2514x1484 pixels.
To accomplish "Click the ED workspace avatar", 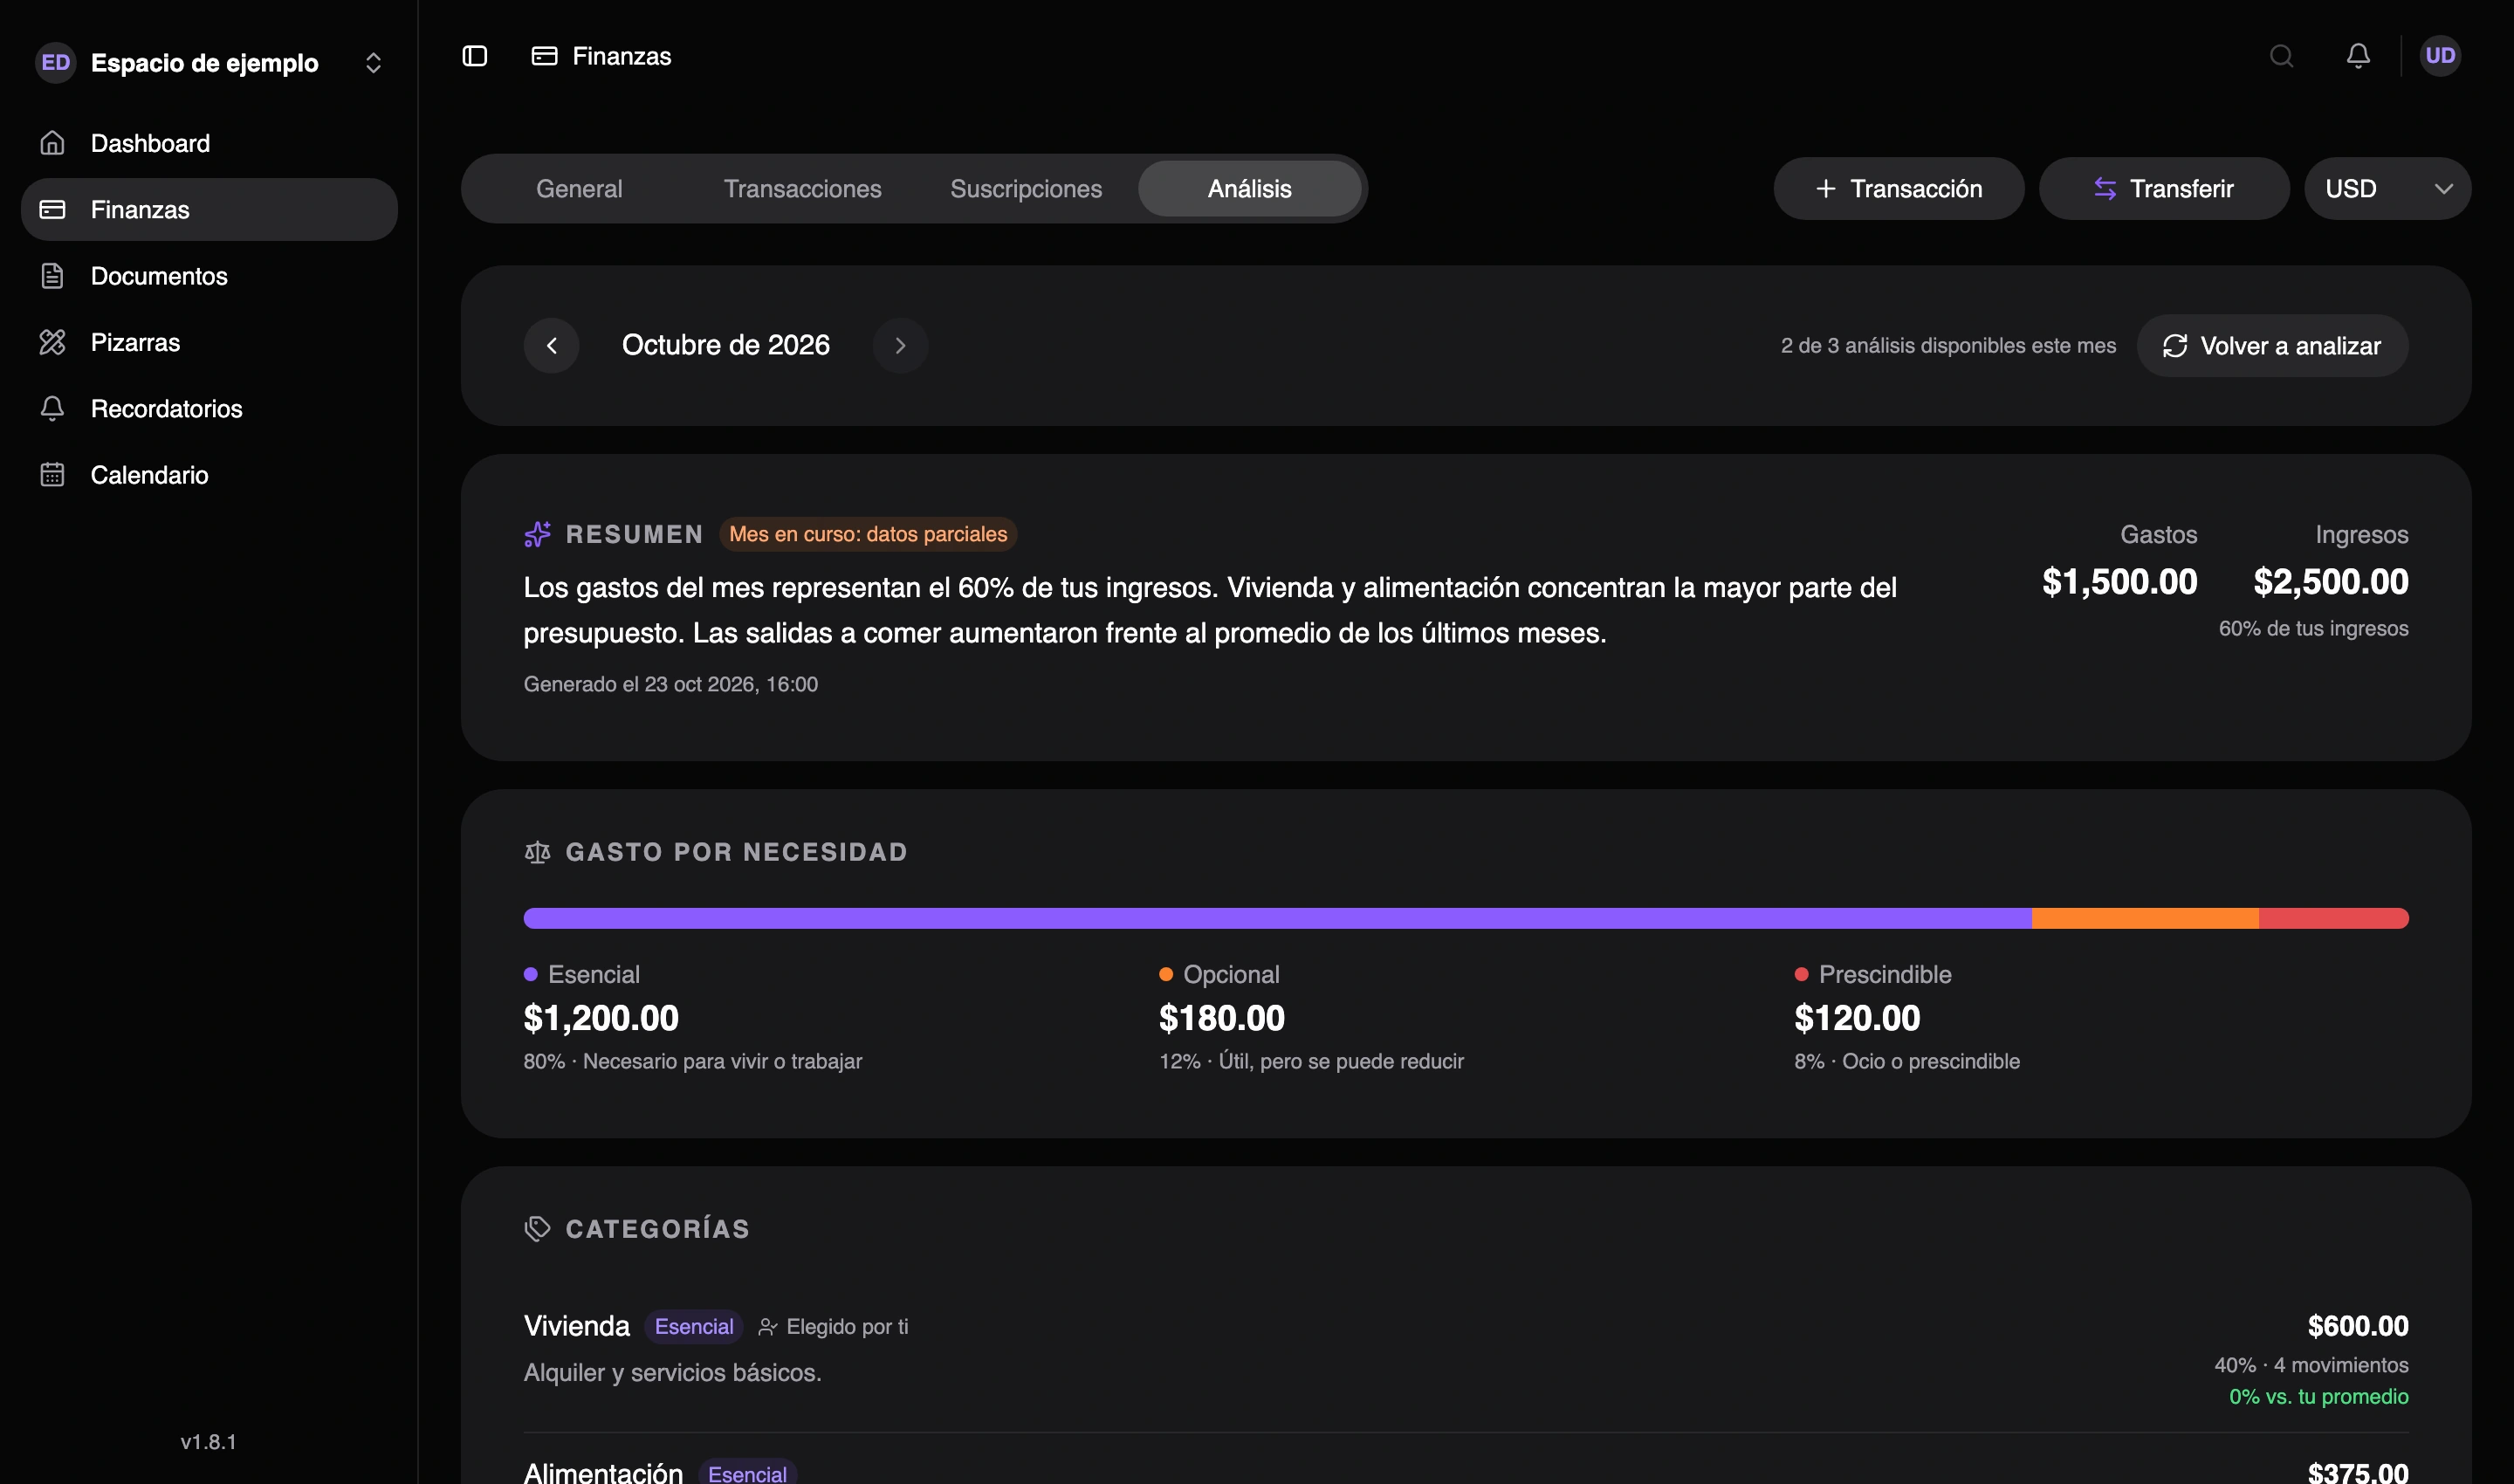I will (x=56, y=63).
